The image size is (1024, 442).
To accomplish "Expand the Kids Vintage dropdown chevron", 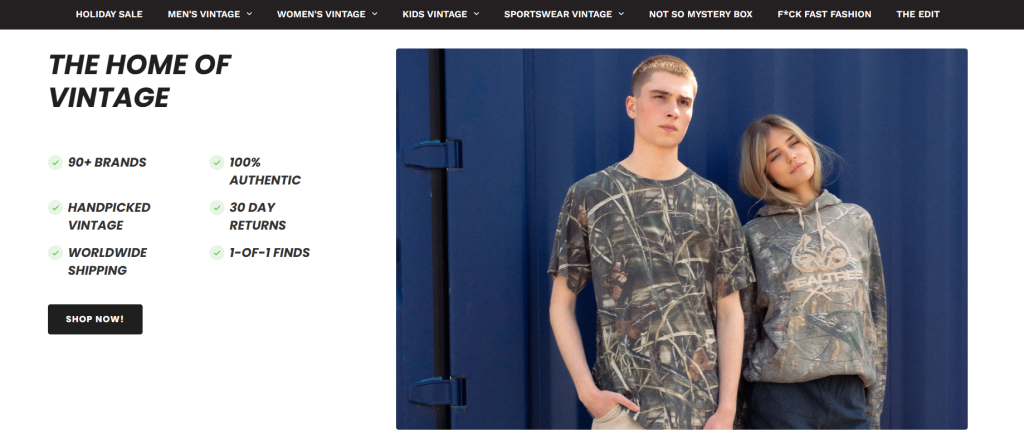I will click(477, 14).
